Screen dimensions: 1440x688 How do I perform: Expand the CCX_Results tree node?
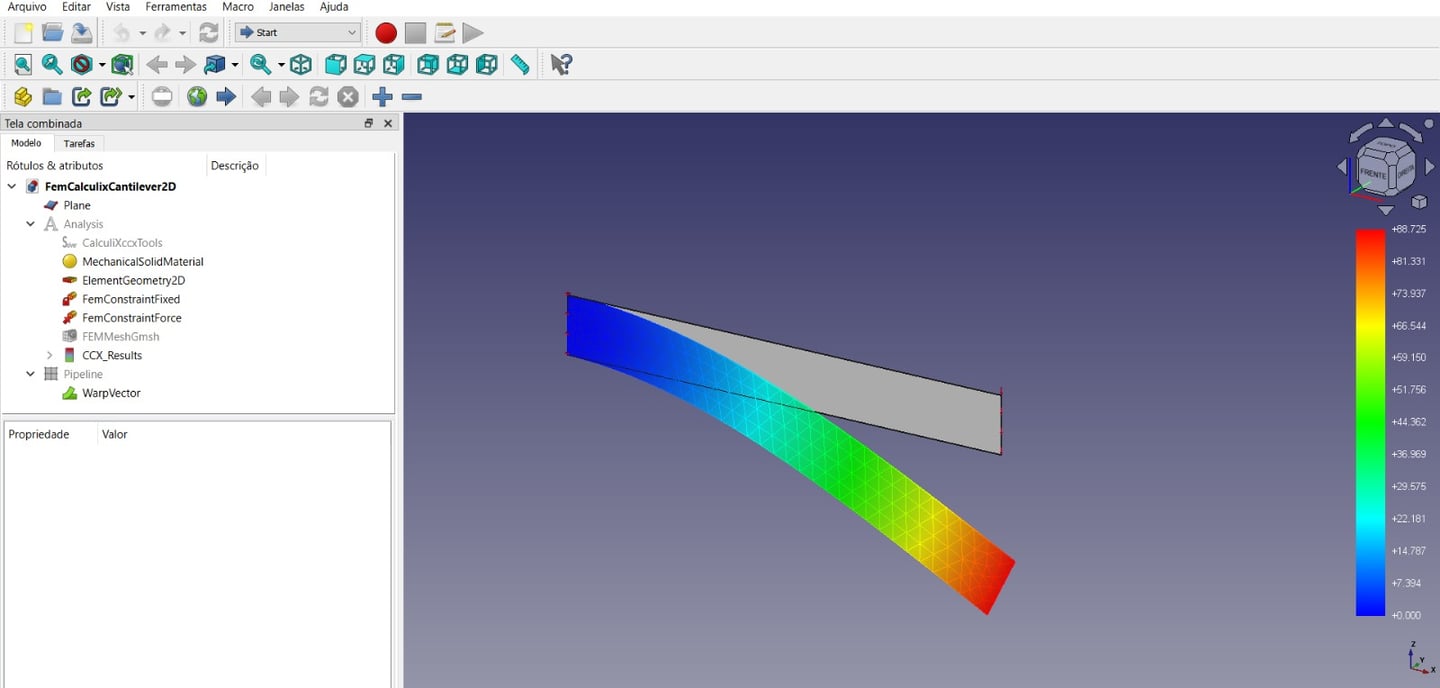(x=50, y=355)
